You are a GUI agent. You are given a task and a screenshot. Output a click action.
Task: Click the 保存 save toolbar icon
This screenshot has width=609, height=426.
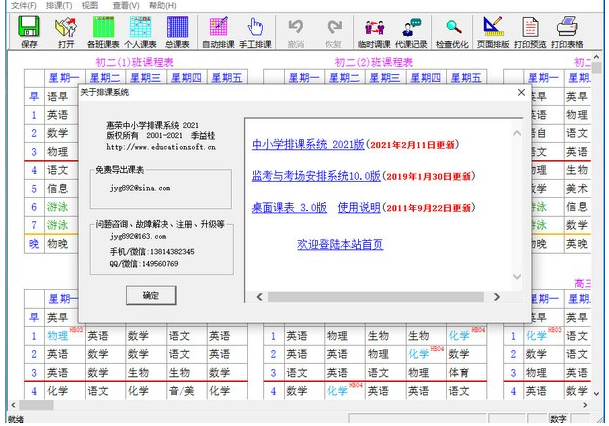tap(29, 32)
